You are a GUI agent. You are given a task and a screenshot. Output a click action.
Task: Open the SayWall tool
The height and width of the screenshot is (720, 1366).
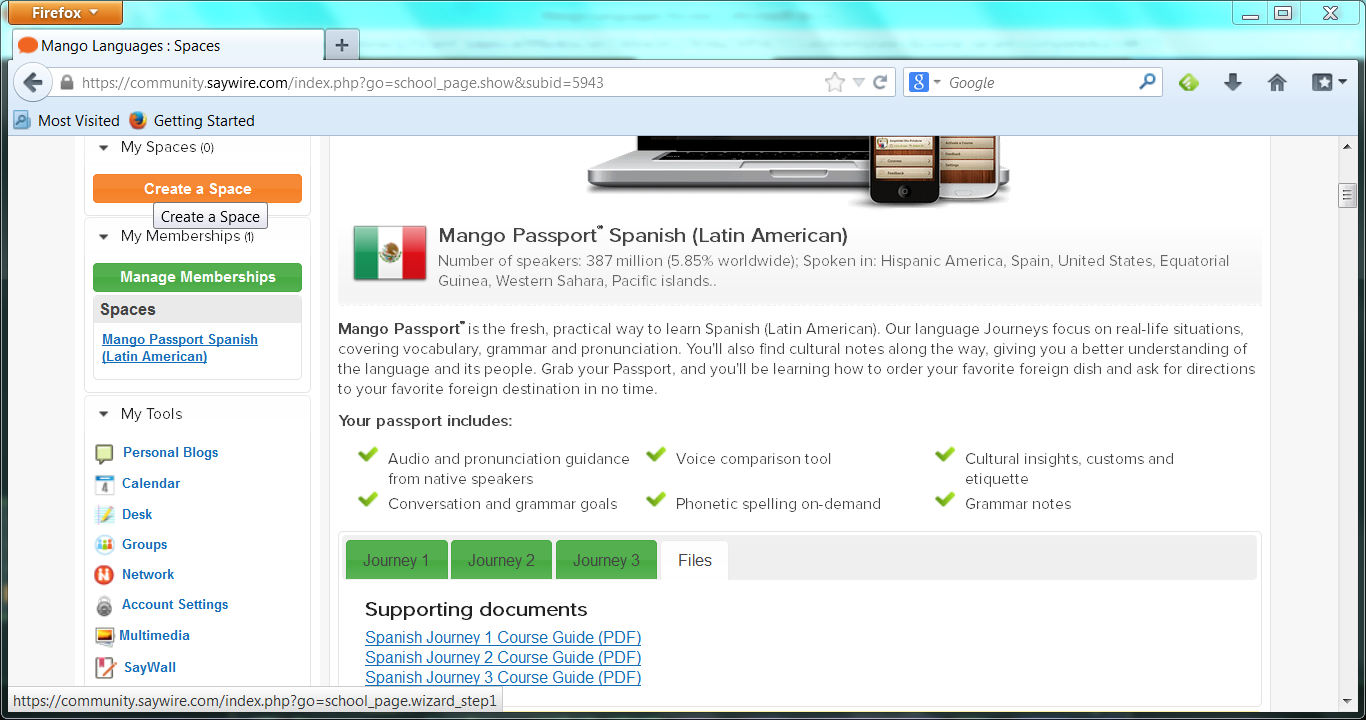coord(147,667)
